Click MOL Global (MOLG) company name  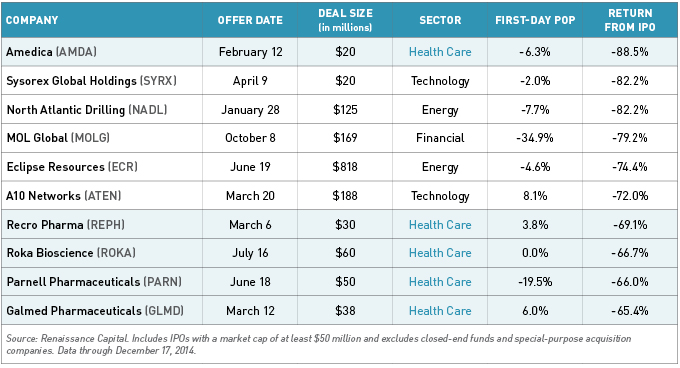pyautogui.click(x=58, y=138)
